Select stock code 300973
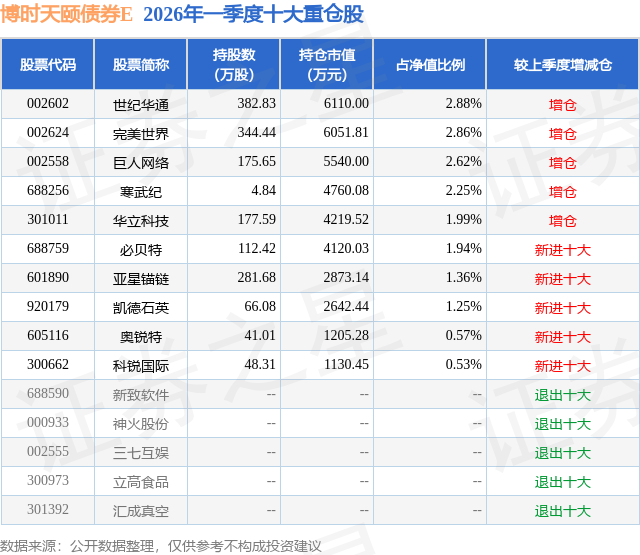640x555 pixels. (48, 480)
